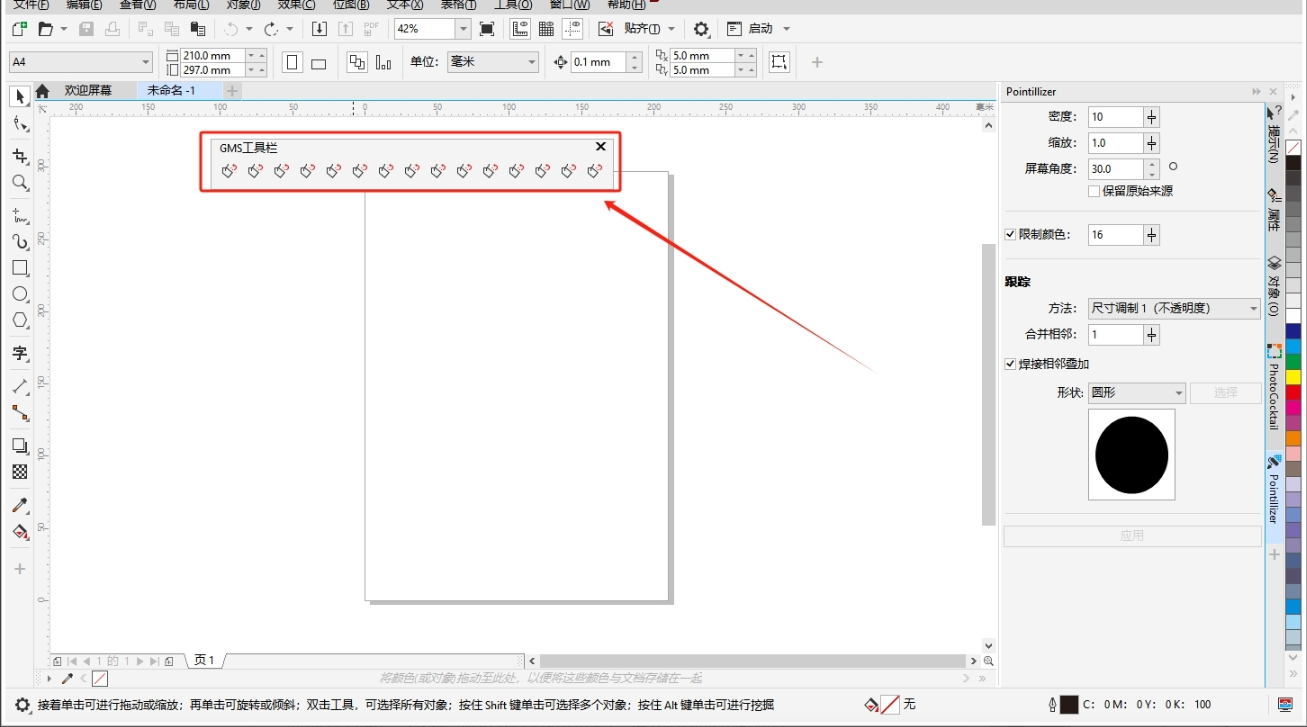This screenshot has width=1307, height=727.
Task: Select the Drop Shadow tool
Action: point(20,445)
